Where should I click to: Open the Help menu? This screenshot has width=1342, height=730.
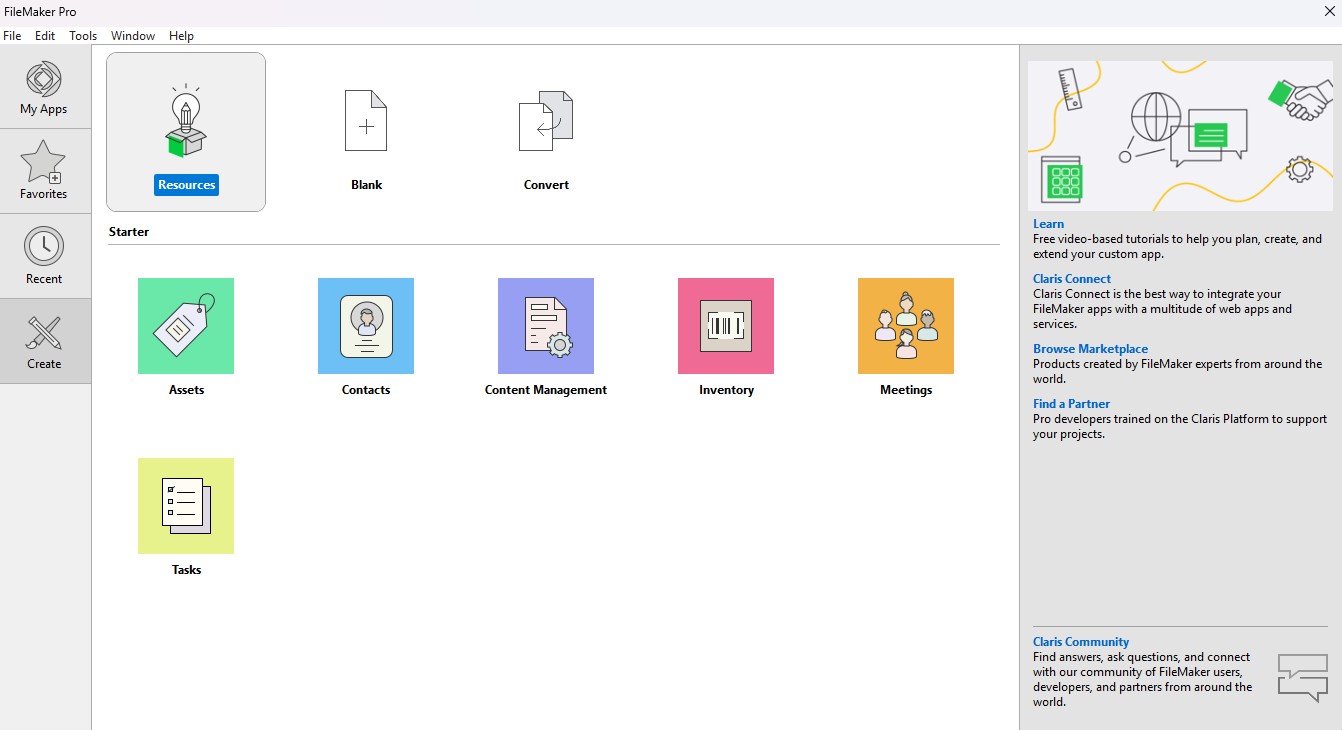coord(181,36)
